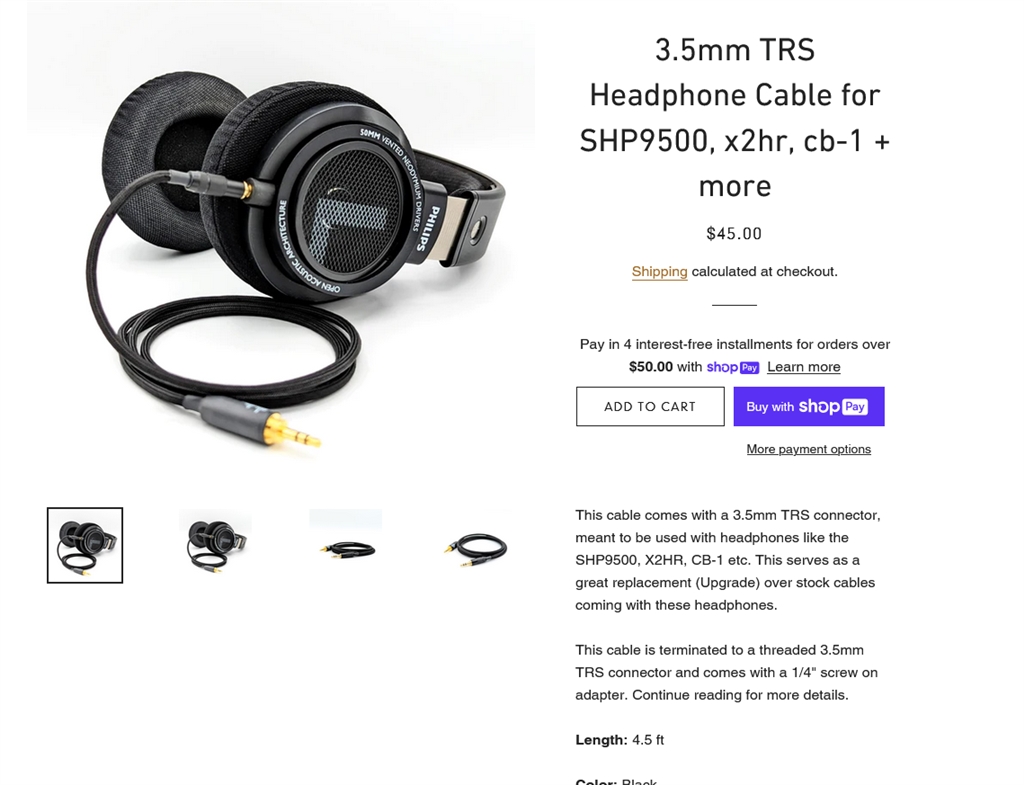This screenshot has width=1024, height=785.
Task: Follow the Shipping policy link
Action: tap(659, 272)
